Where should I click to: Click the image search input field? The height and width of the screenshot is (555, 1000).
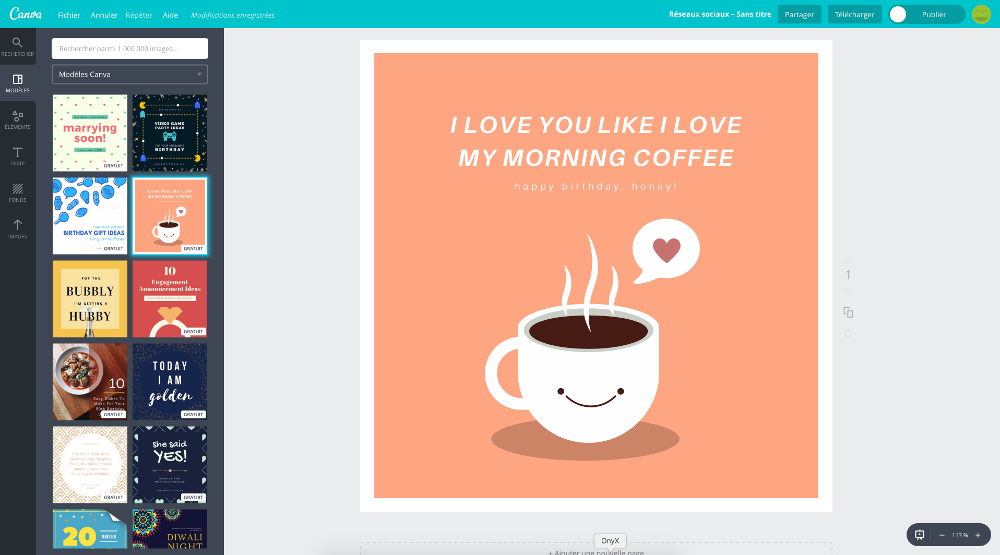click(x=130, y=48)
